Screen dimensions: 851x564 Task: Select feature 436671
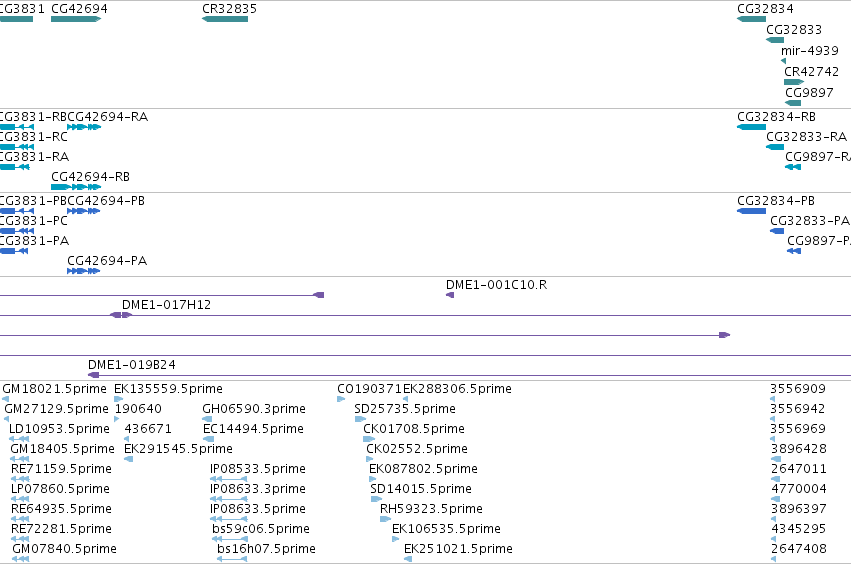tap(148, 429)
